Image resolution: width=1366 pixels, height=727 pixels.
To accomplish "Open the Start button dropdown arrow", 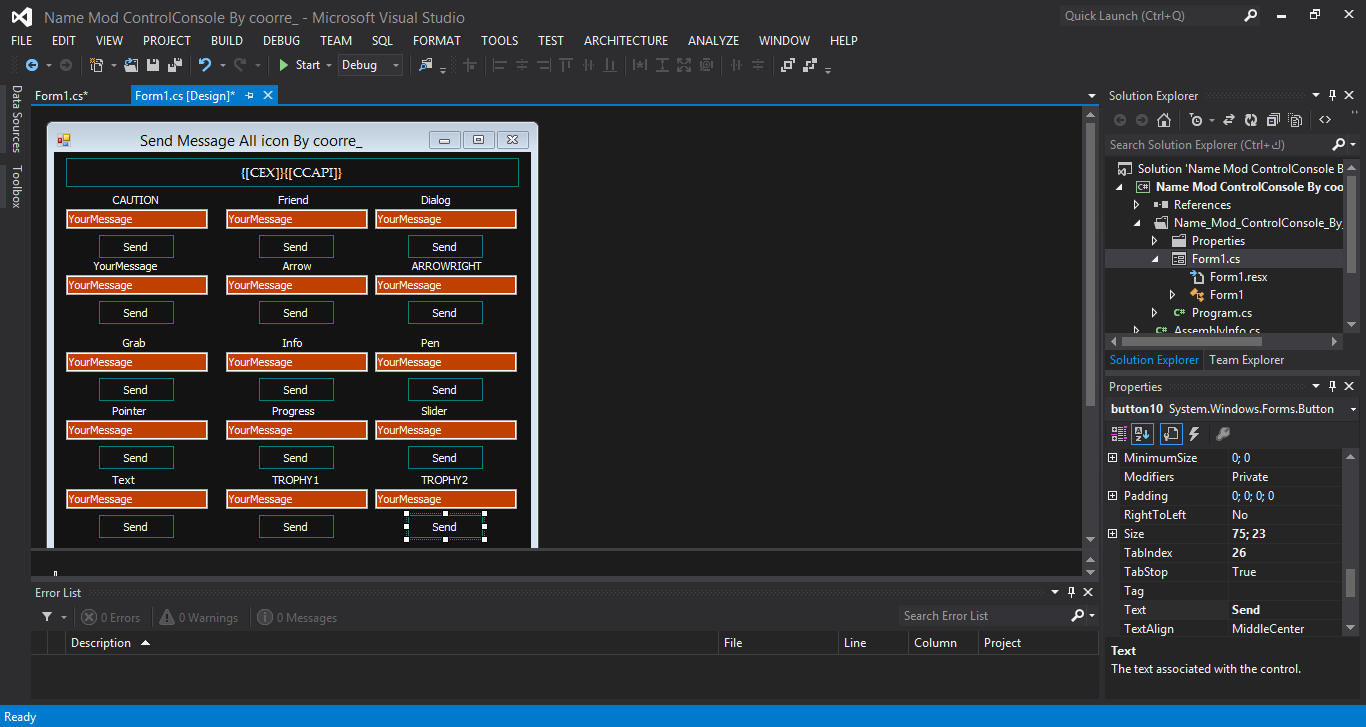I will point(329,65).
